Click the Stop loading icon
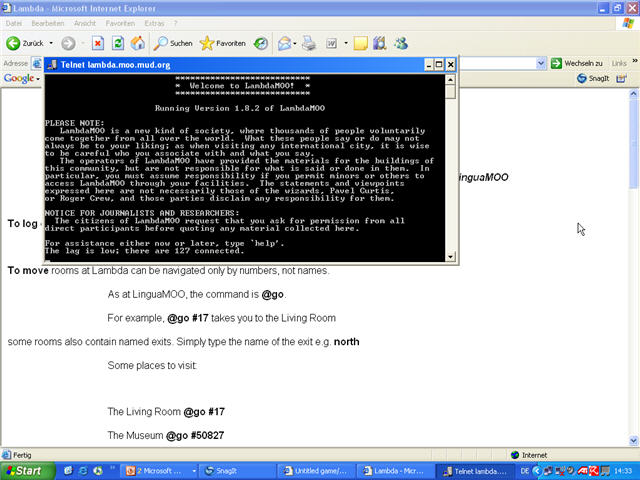The image size is (640, 480). tap(98, 43)
